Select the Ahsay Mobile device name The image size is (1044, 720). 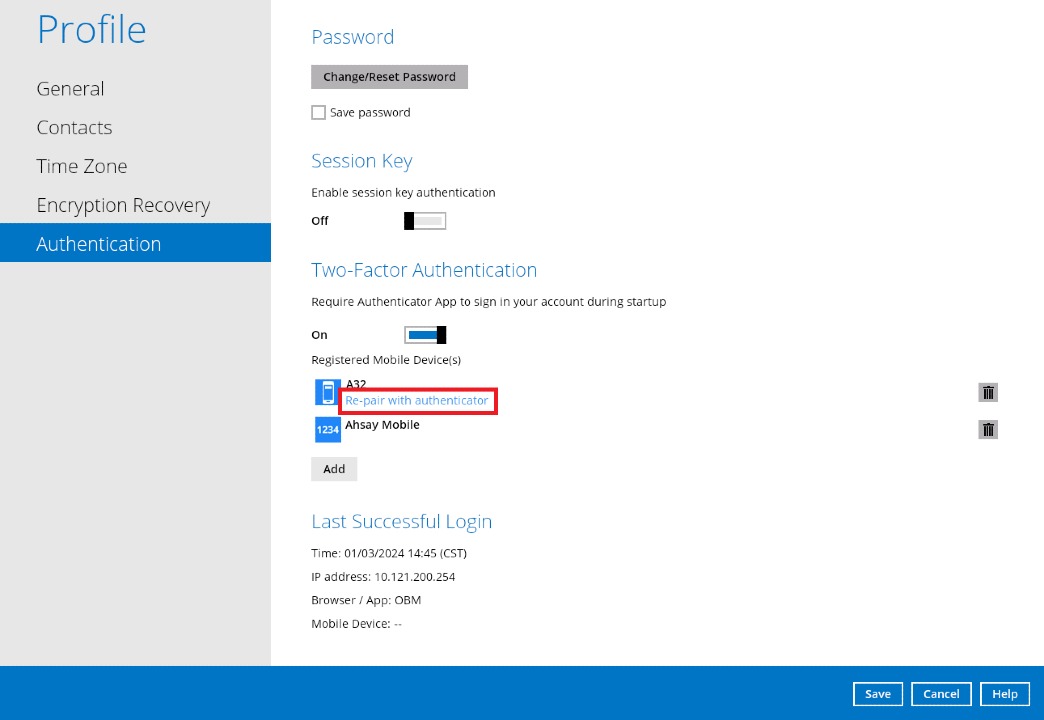(382, 425)
